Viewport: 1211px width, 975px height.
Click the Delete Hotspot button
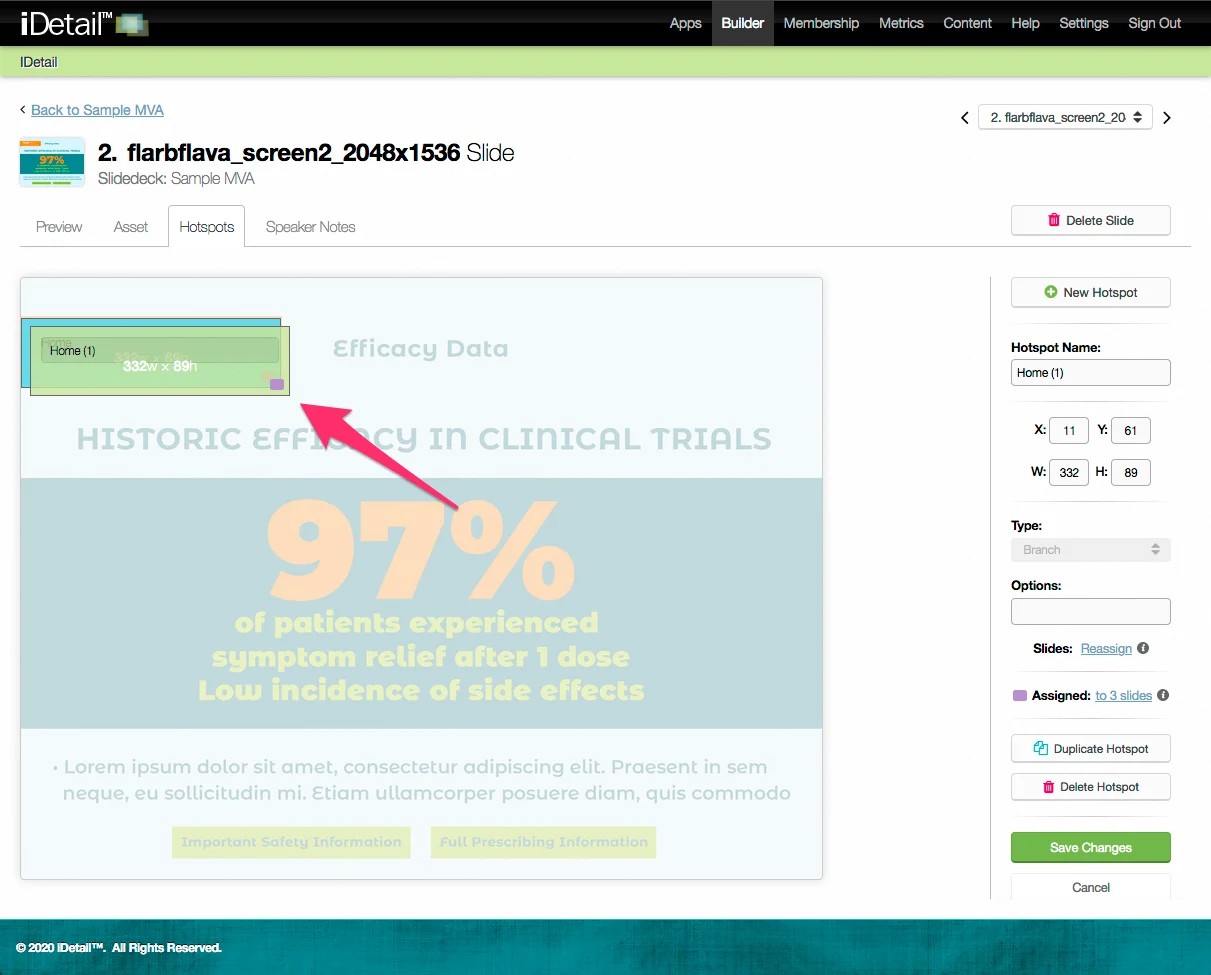pyautogui.click(x=1091, y=786)
